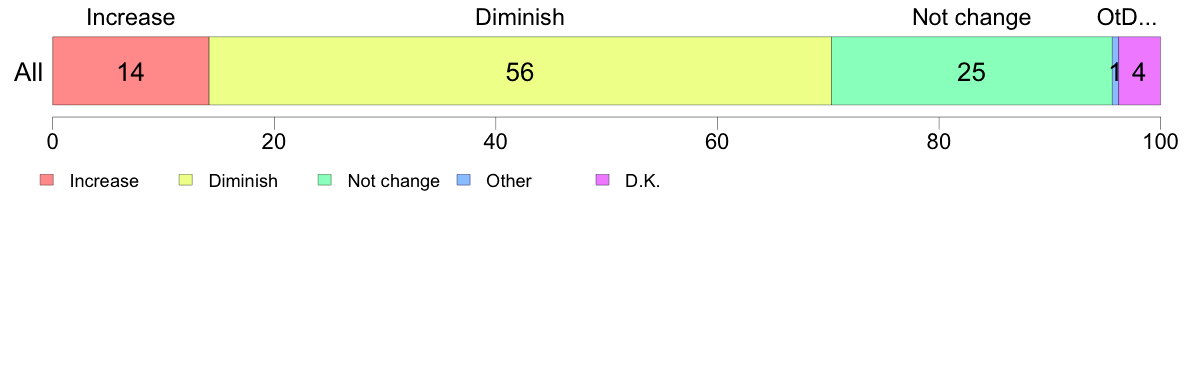The height and width of the screenshot is (368, 1188).
Task: Click the D.K. legend text
Action: [x=642, y=181]
